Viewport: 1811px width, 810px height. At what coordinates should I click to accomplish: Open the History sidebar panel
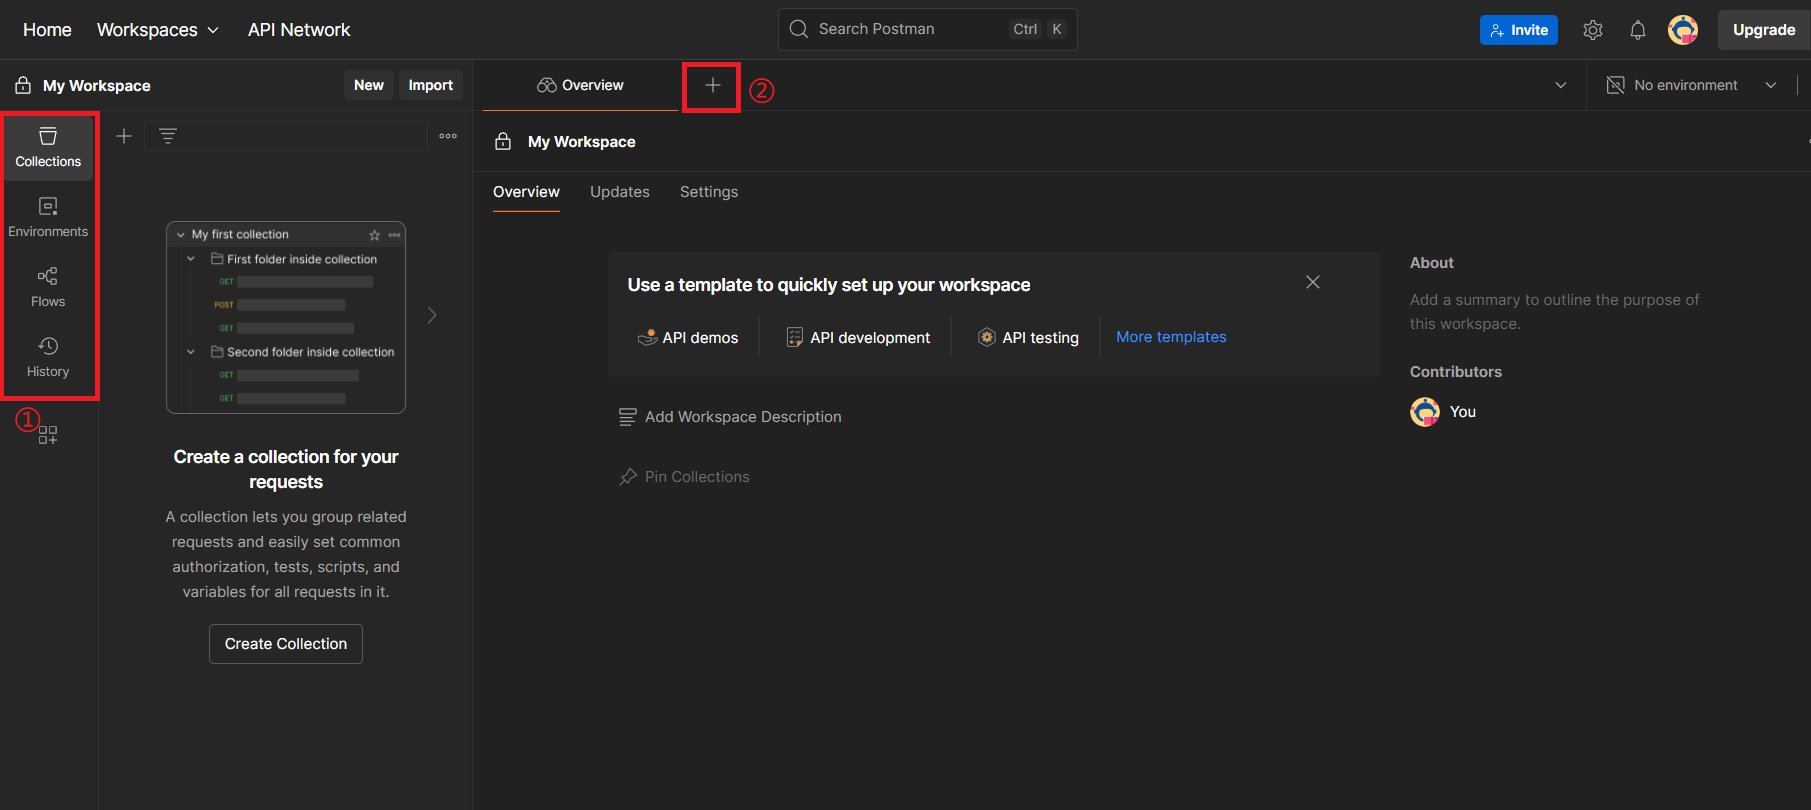(x=48, y=358)
